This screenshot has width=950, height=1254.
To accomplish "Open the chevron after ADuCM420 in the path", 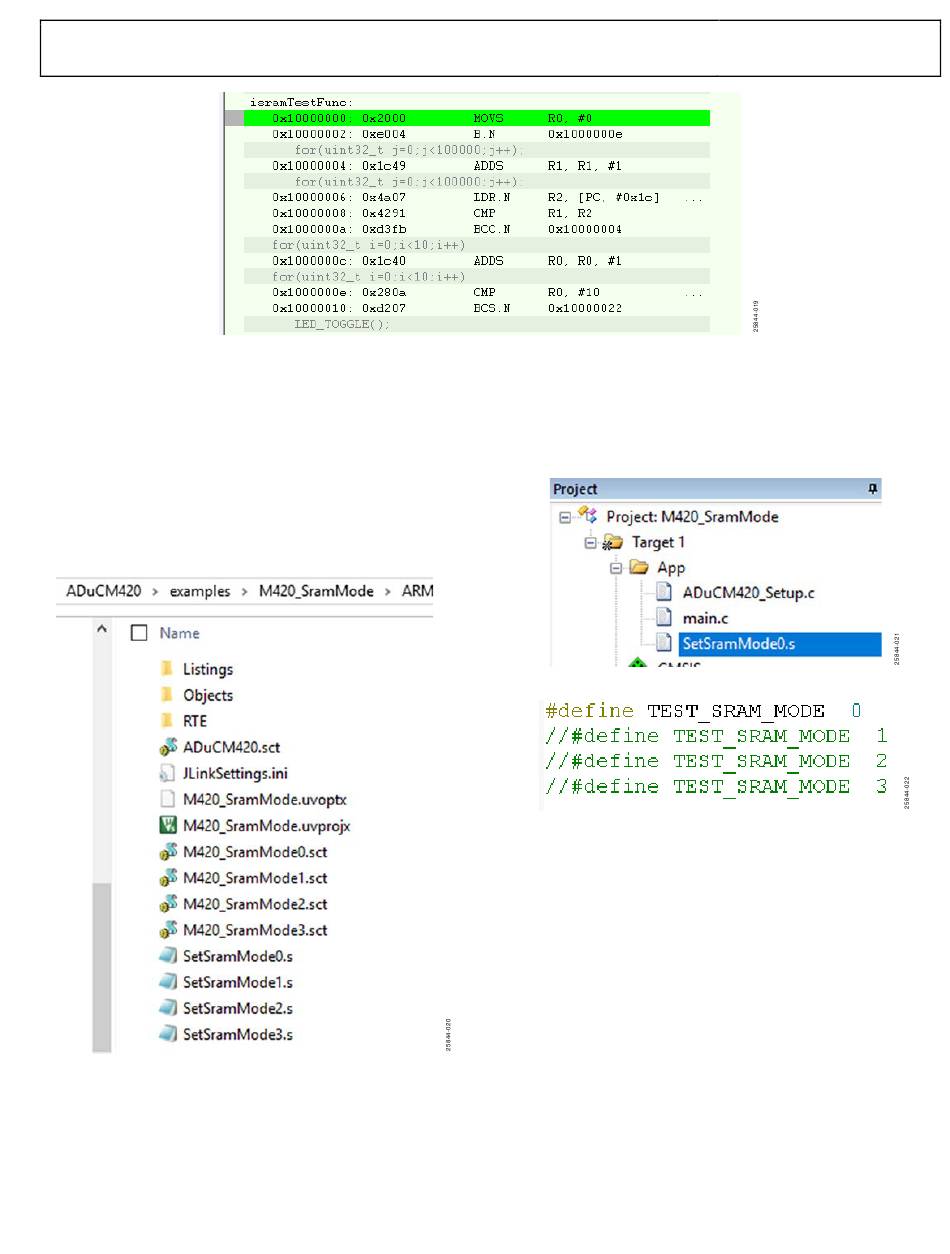I will (x=153, y=591).
